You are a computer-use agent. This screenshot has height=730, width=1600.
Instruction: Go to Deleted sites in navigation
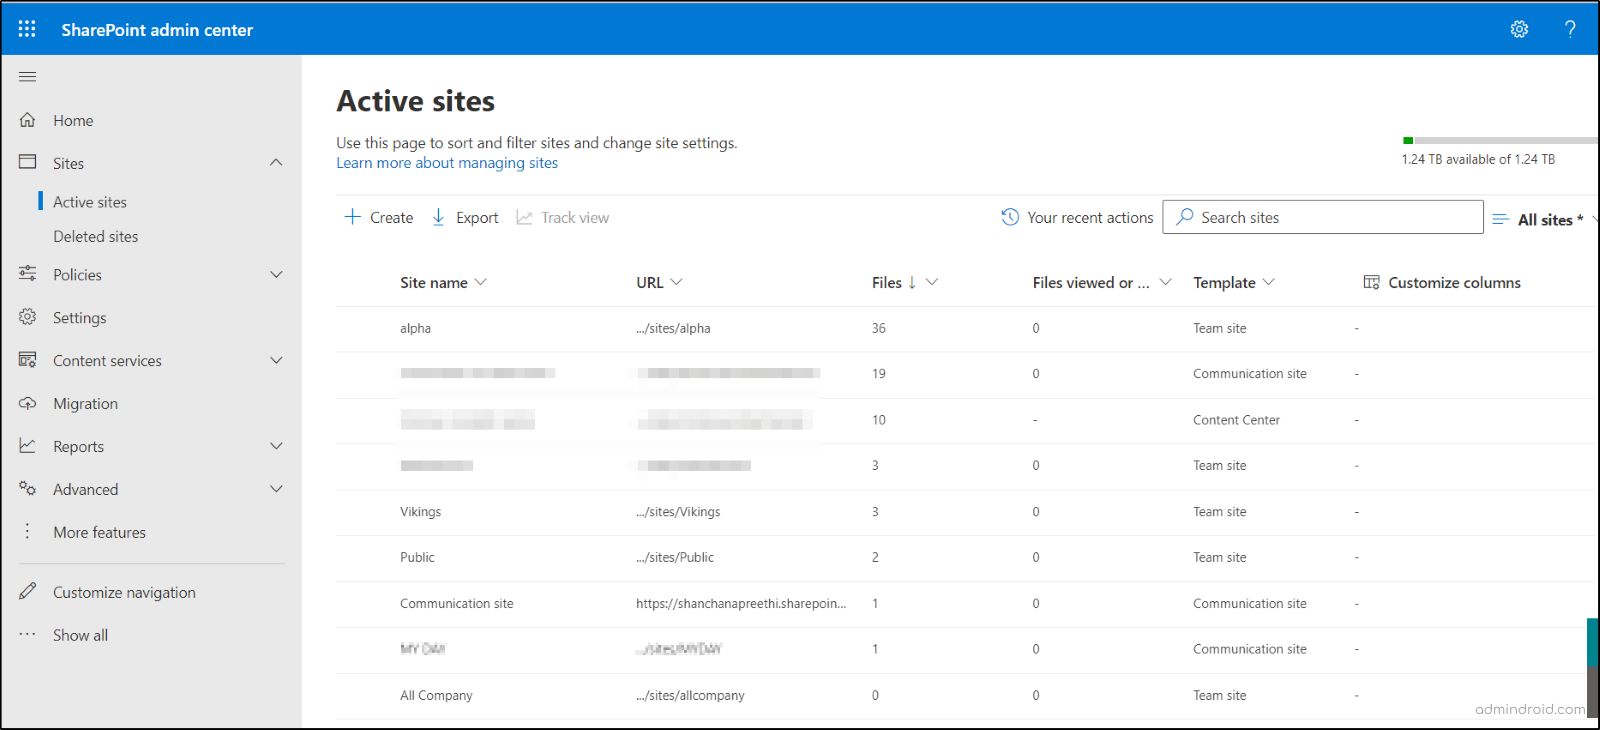click(96, 237)
